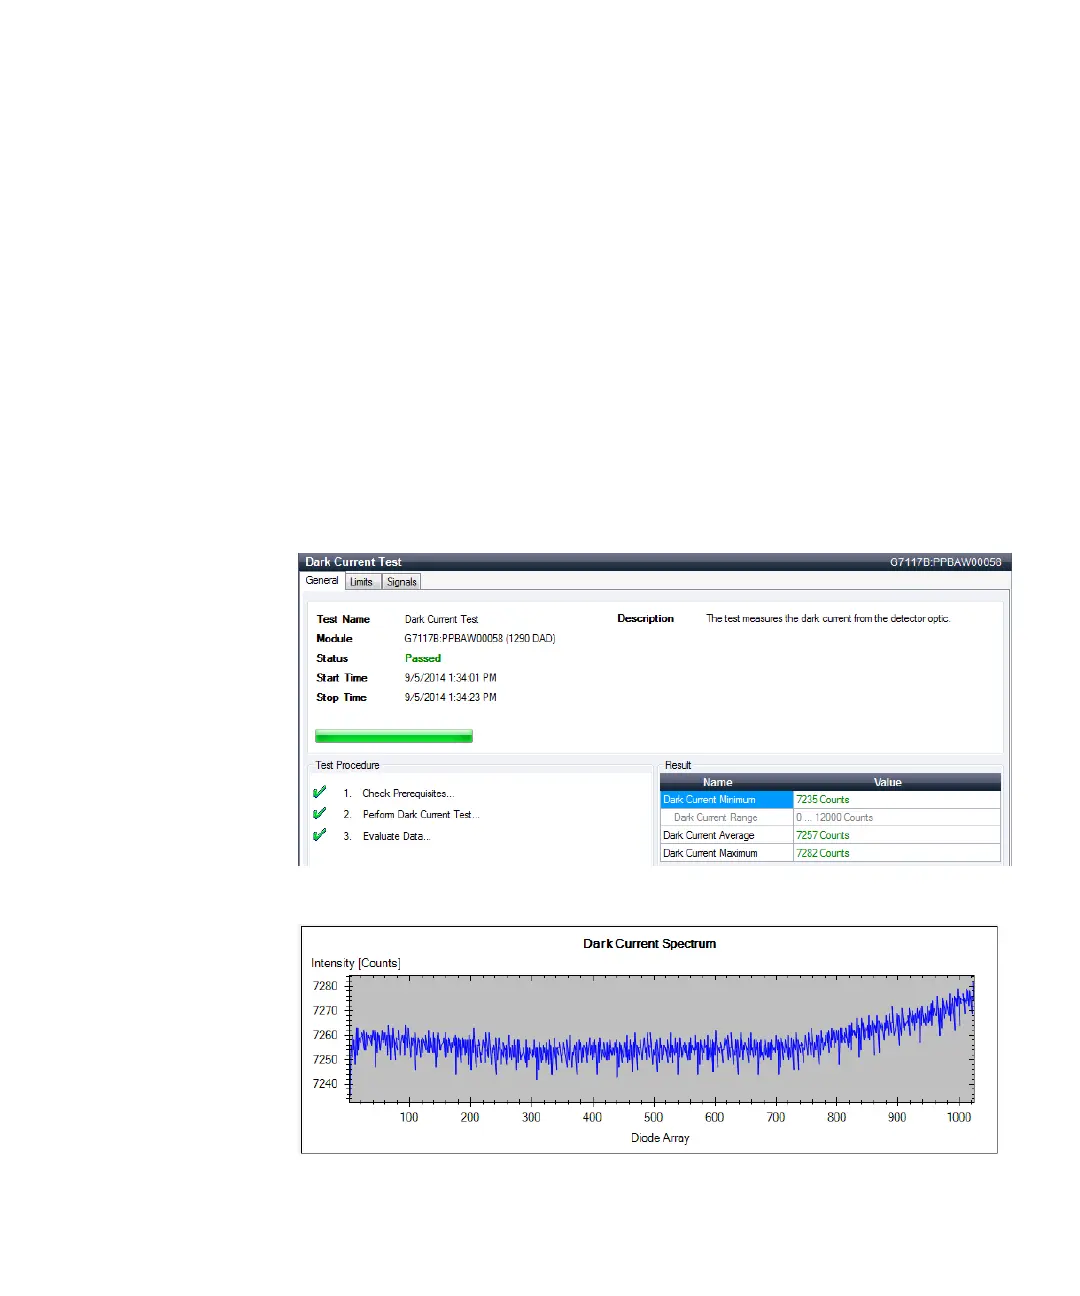1080x1296 pixels.
Task: Click the Dark Current Test title bar
Action: pyautogui.click(x=655, y=562)
